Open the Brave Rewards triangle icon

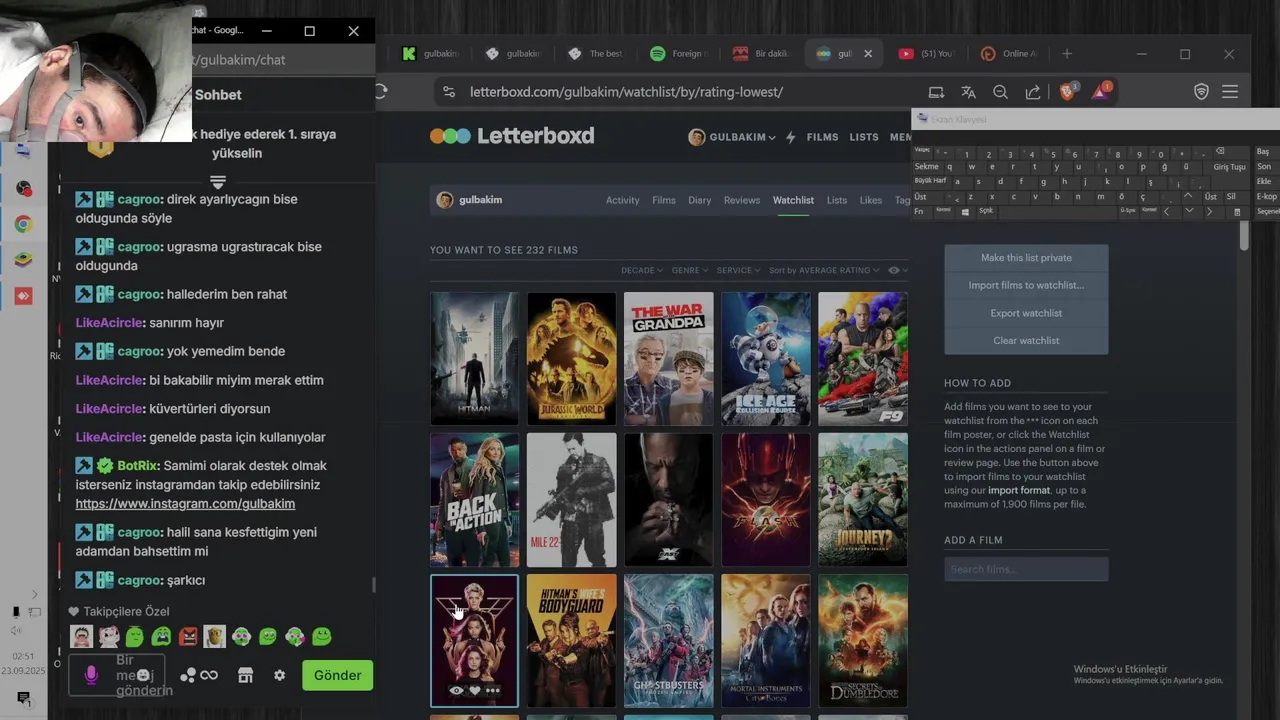(x=1100, y=91)
